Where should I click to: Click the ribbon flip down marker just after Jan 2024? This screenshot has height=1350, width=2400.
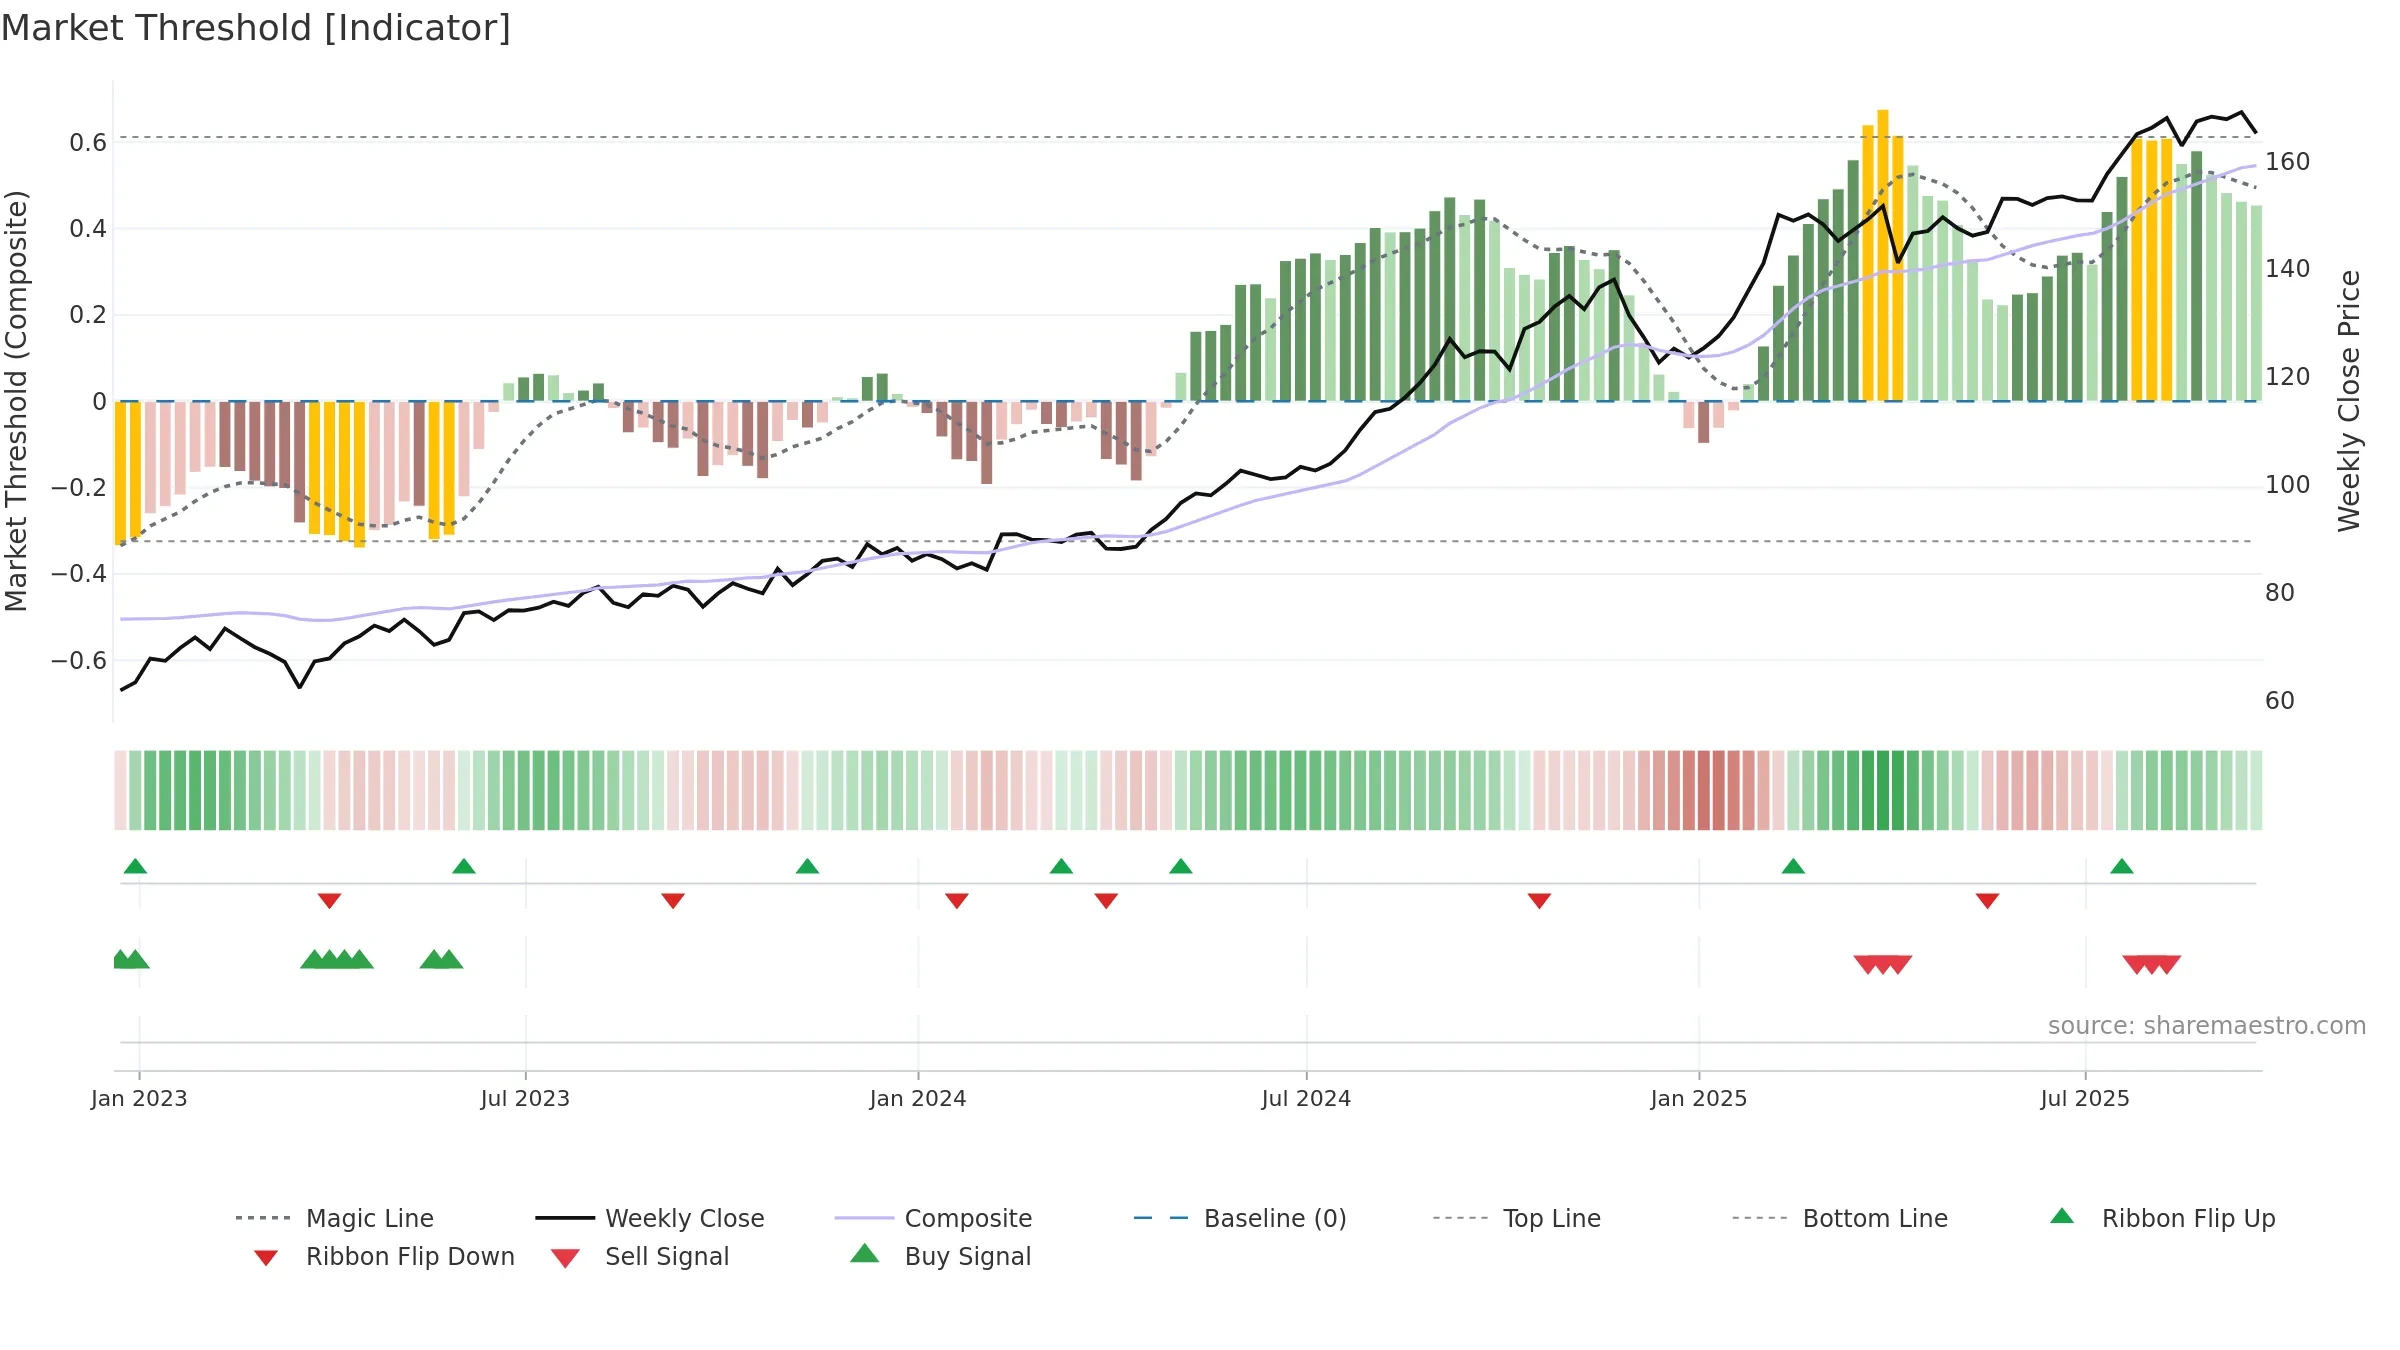pyautogui.click(x=957, y=901)
